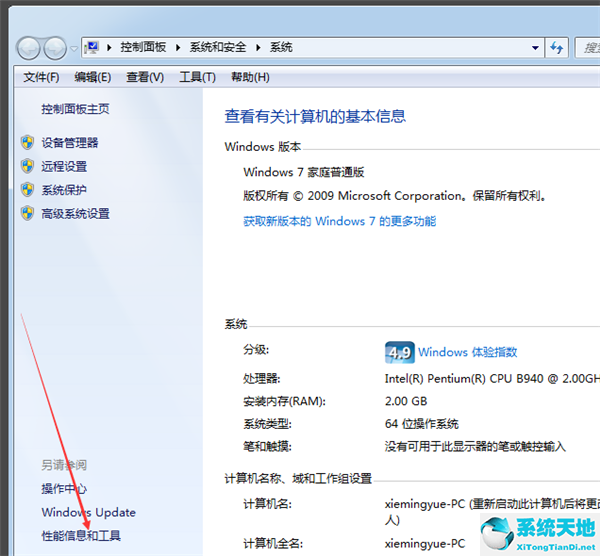Viewport: 600px width, 556px height.
Task: Select the 系统和安全 breadcrumb
Action: 218,47
